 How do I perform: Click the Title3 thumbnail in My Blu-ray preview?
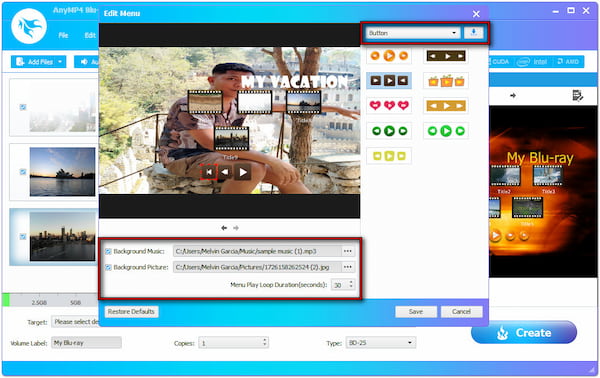pyautogui.click(x=548, y=176)
